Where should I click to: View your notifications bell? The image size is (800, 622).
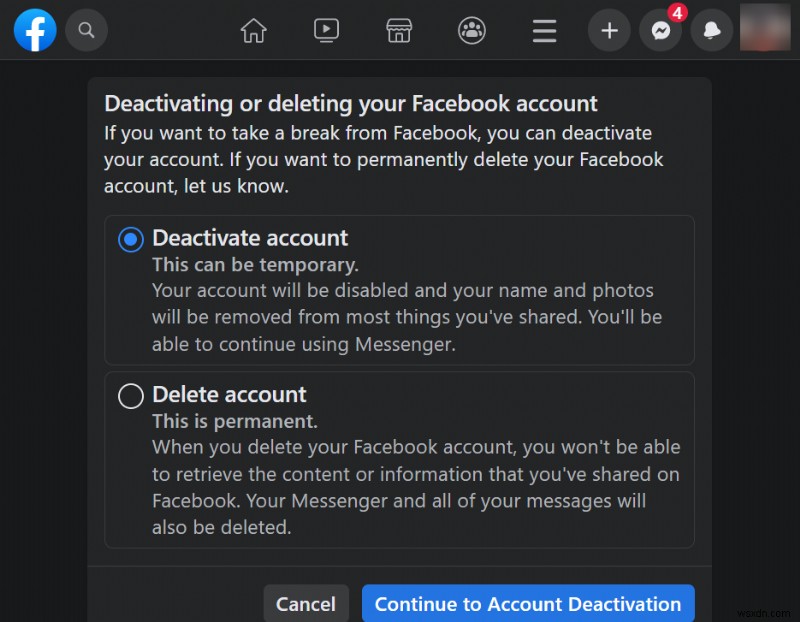(x=712, y=30)
